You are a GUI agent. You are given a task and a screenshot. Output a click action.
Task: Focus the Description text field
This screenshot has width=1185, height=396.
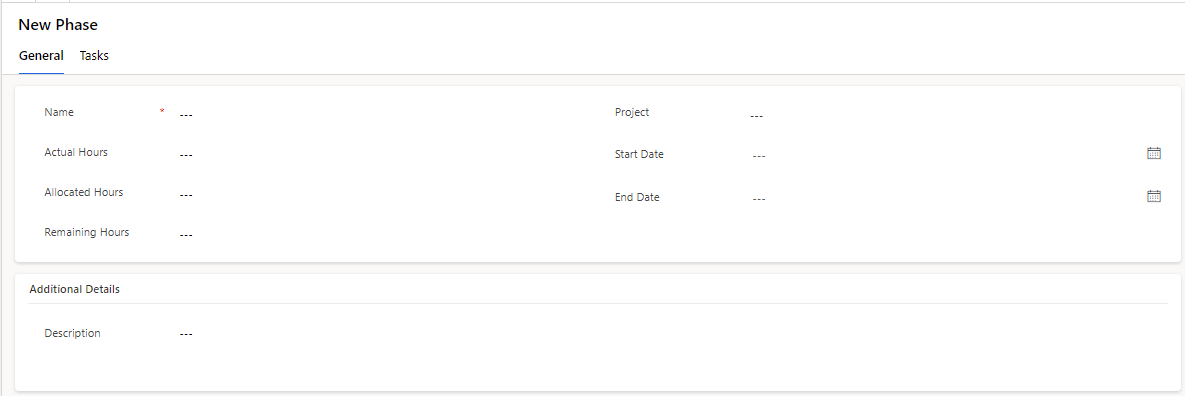671,333
